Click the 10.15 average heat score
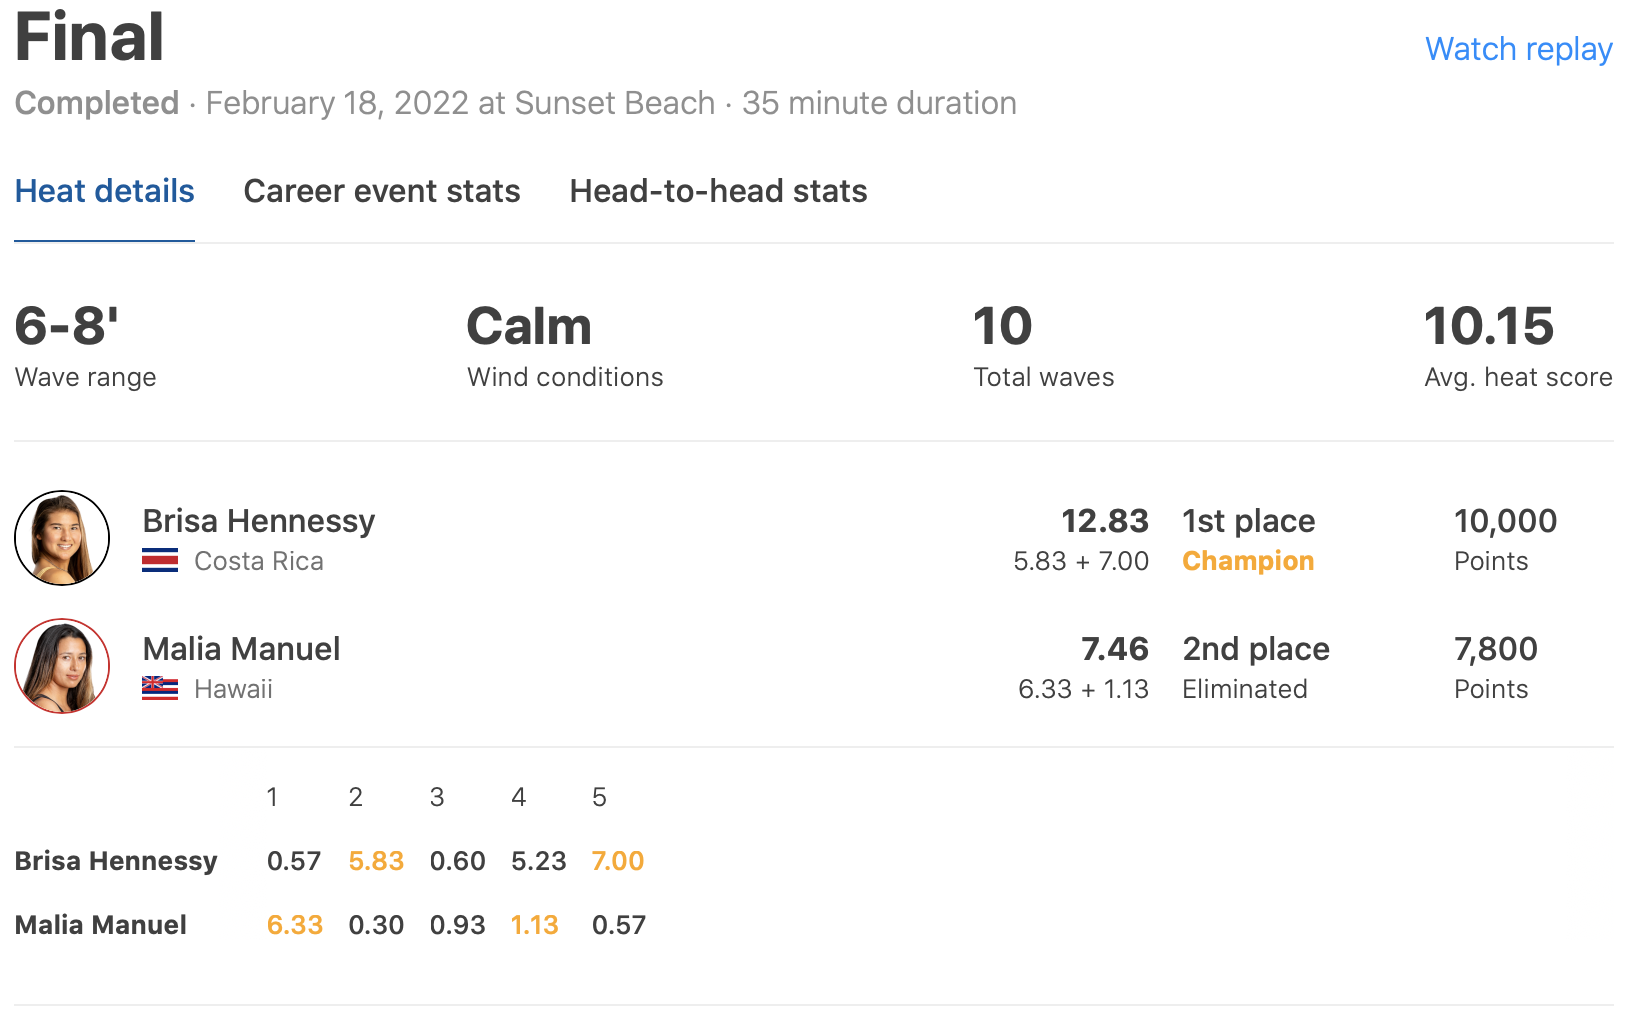This screenshot has height=1018, width=1648. tap(1488, 327)
